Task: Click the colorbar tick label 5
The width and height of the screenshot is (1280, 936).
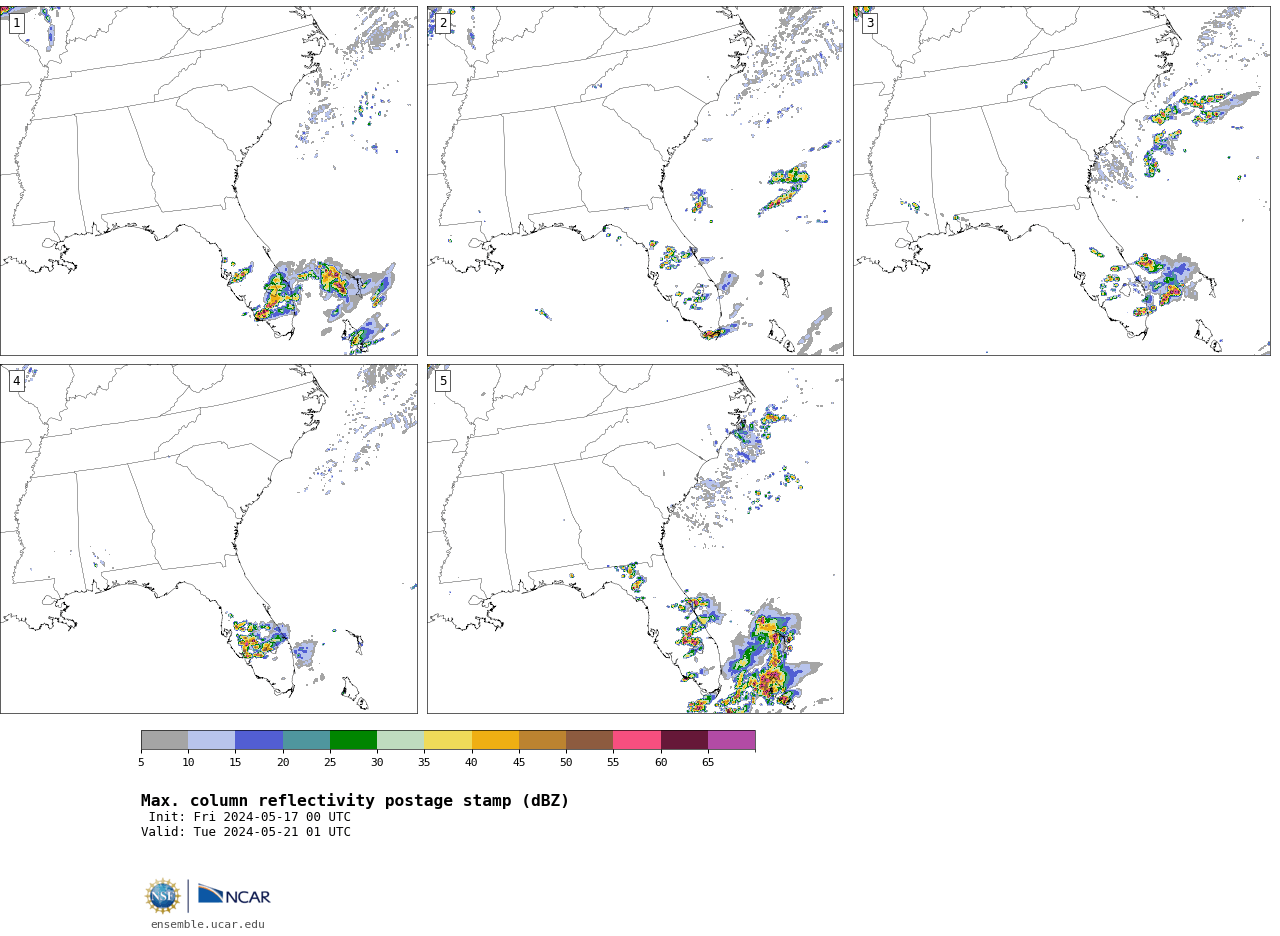Action: [141, 763]
